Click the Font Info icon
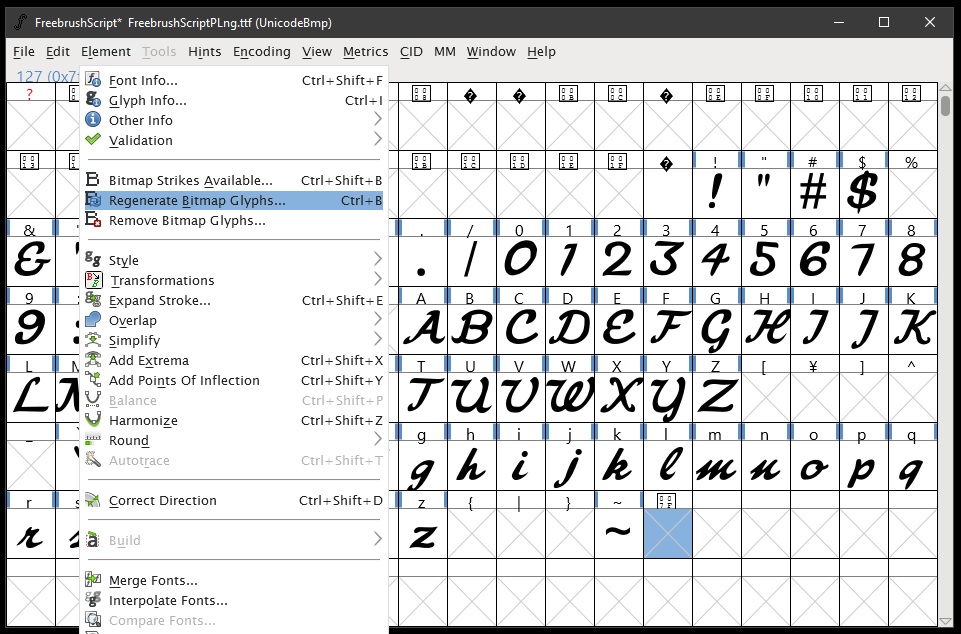This screenshot has width=961, height=634. pos(93,80)
